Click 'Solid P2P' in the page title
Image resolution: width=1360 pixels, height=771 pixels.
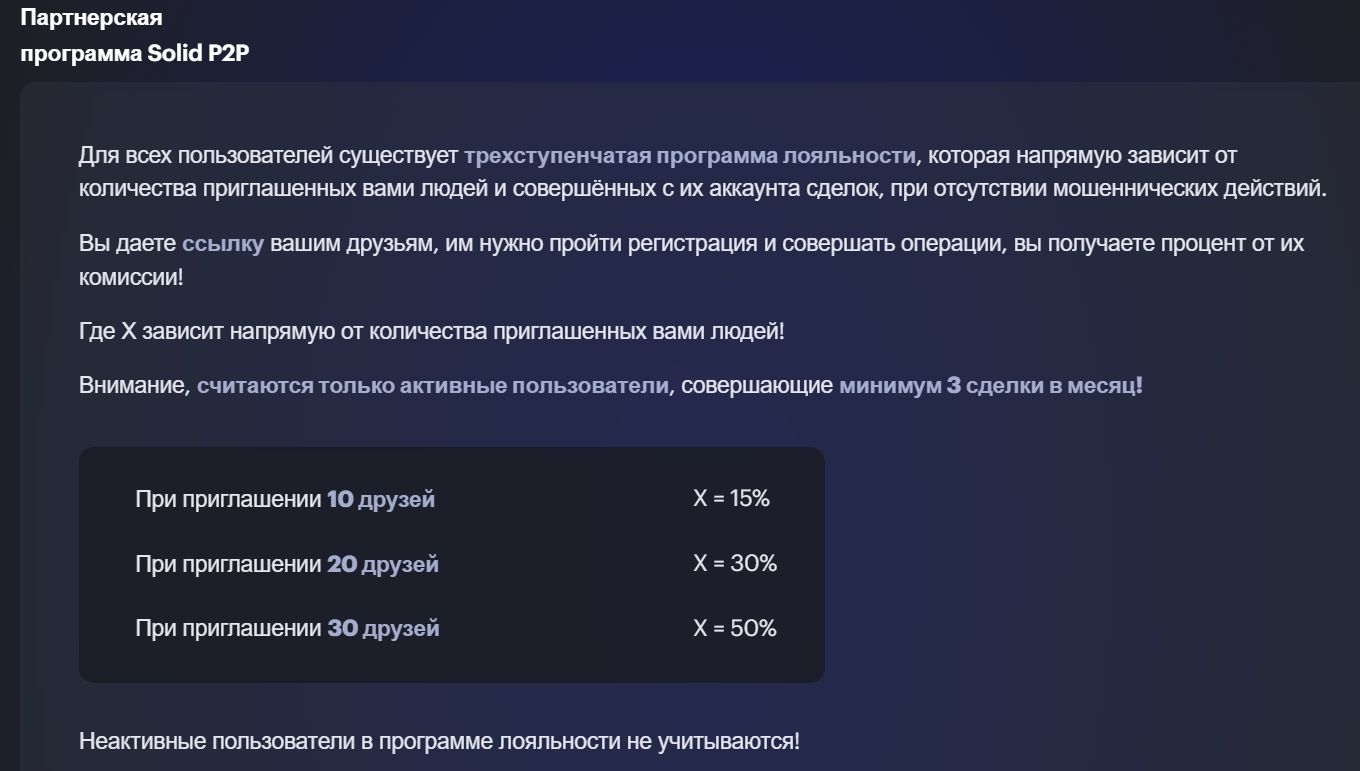[x=198, y=54]
